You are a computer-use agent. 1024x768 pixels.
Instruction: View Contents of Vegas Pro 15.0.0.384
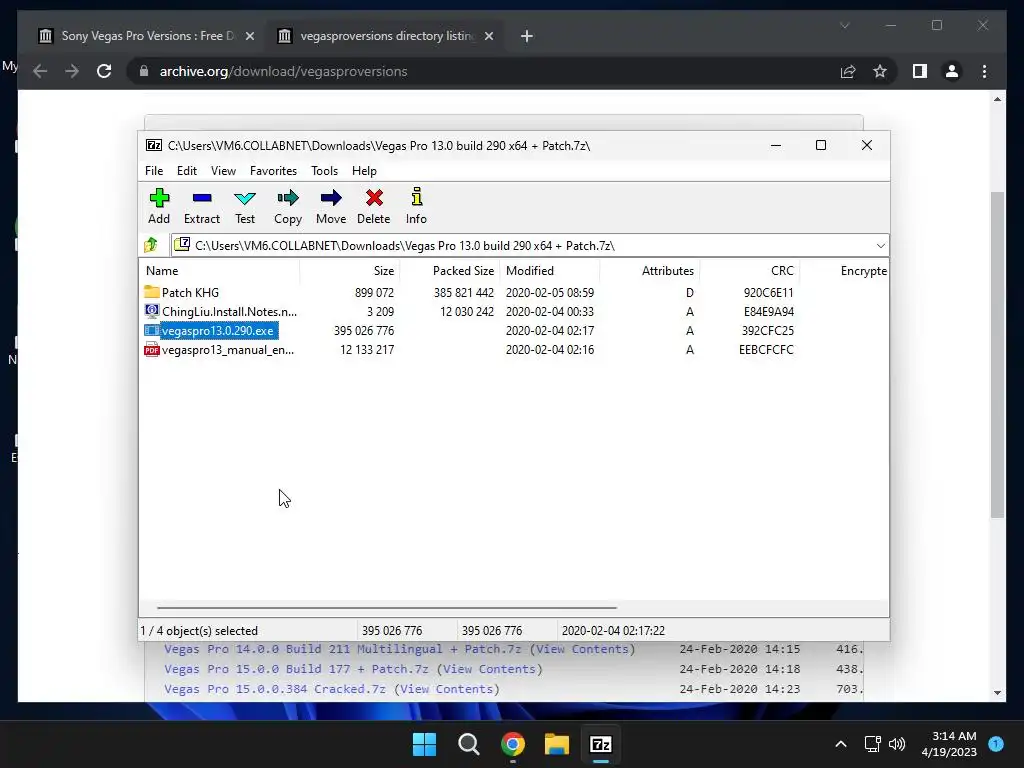click(447, 689)
